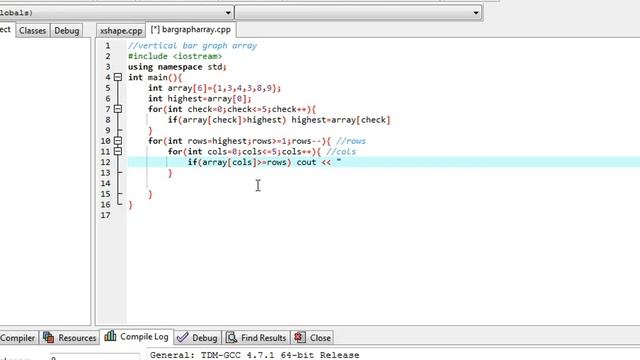Click 'int highest=array[0];' on line 6

tap(200, 99)
